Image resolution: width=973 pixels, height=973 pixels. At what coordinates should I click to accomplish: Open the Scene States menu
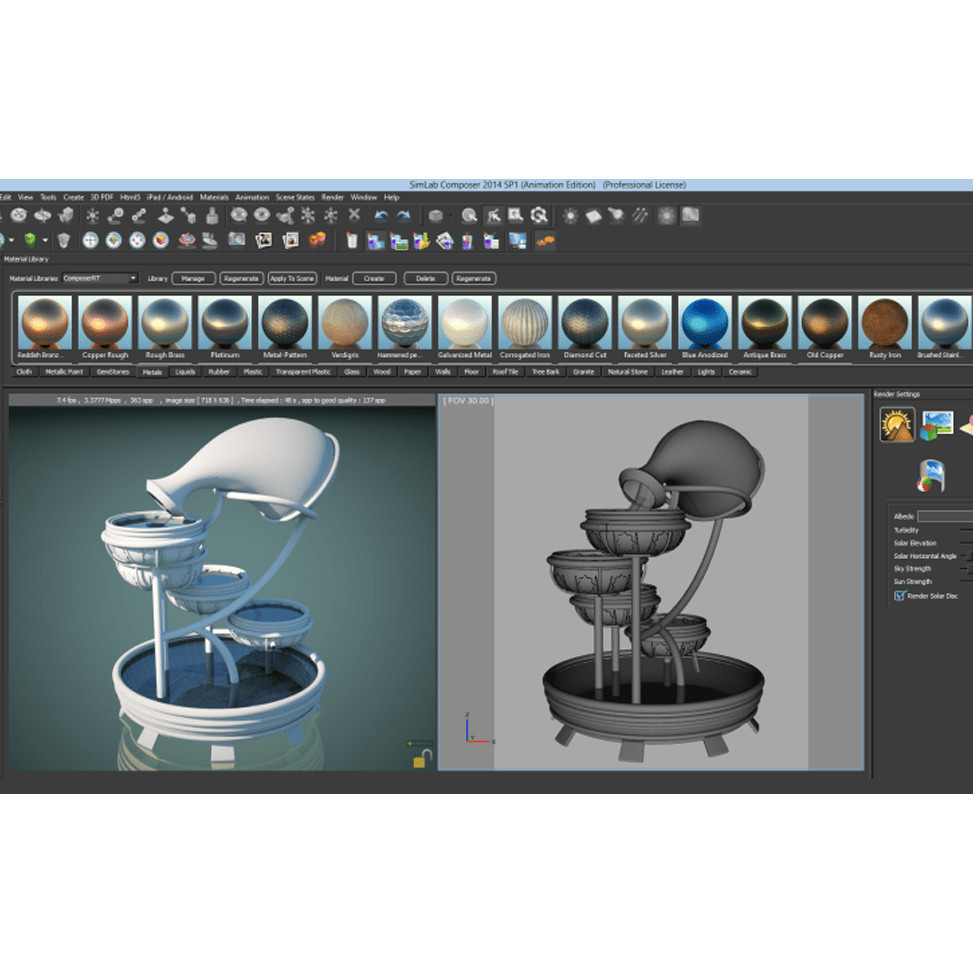295,197
